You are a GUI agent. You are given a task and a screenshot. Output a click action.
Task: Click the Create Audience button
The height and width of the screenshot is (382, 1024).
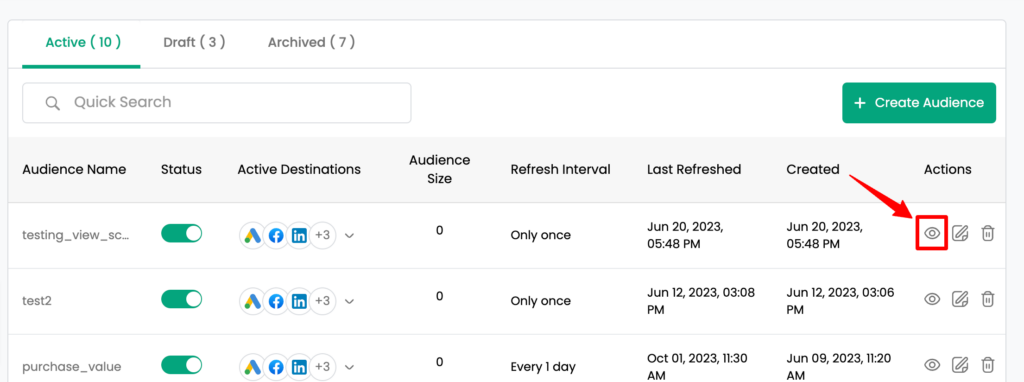[x=919, y=103]
